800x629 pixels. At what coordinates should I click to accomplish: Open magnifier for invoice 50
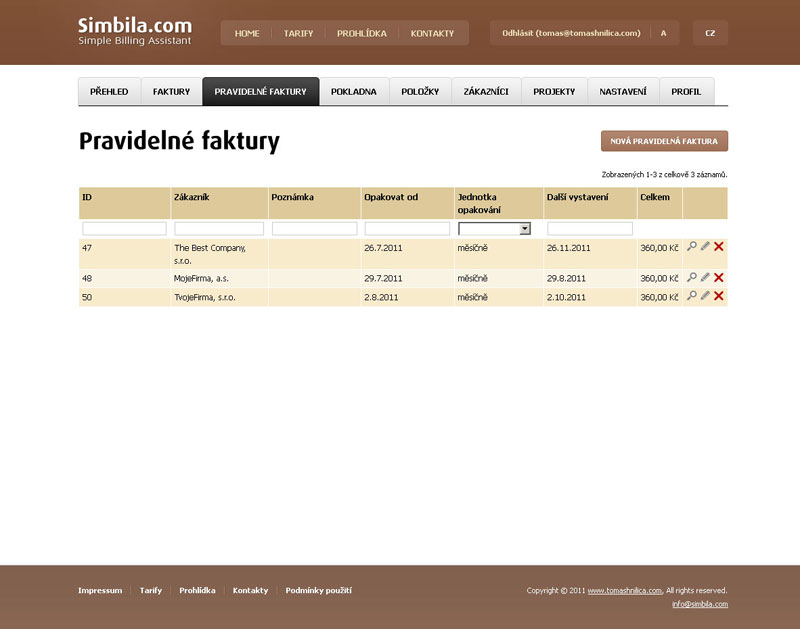pyautogui.click(x=692, y=295)
